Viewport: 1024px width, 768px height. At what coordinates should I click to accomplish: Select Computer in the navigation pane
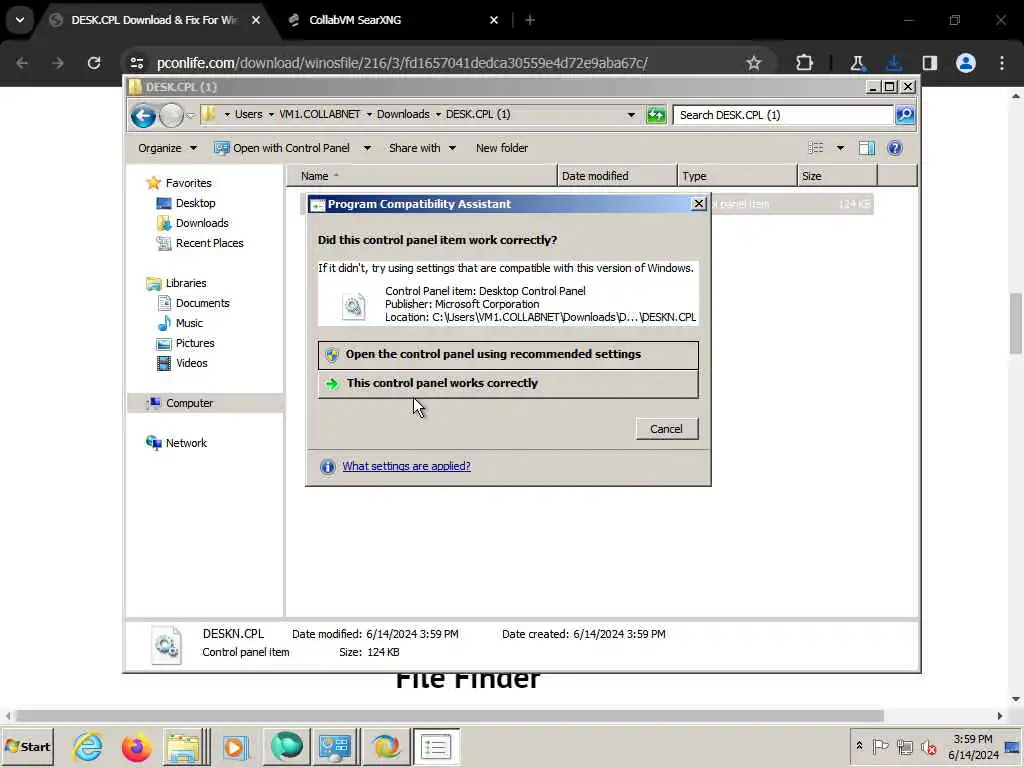189,403
